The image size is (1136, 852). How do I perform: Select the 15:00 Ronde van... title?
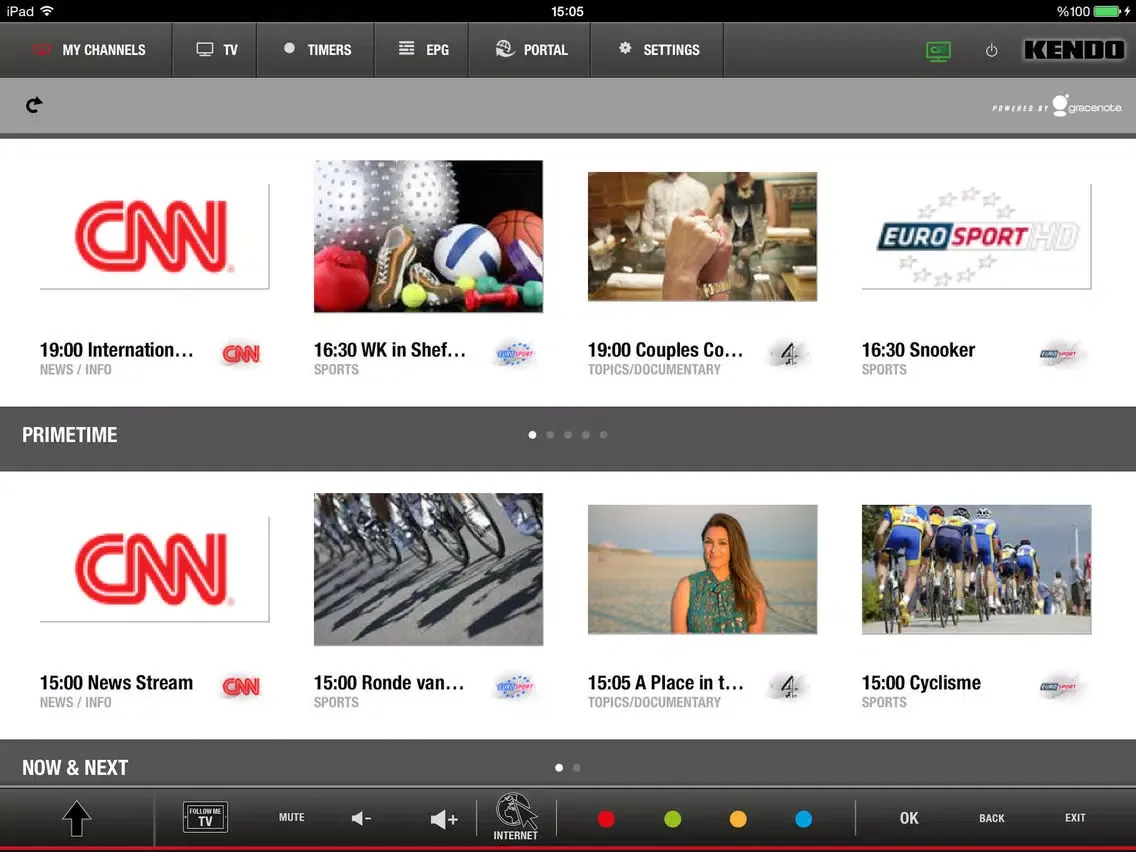pyautogui.click(x=389, y=682)
